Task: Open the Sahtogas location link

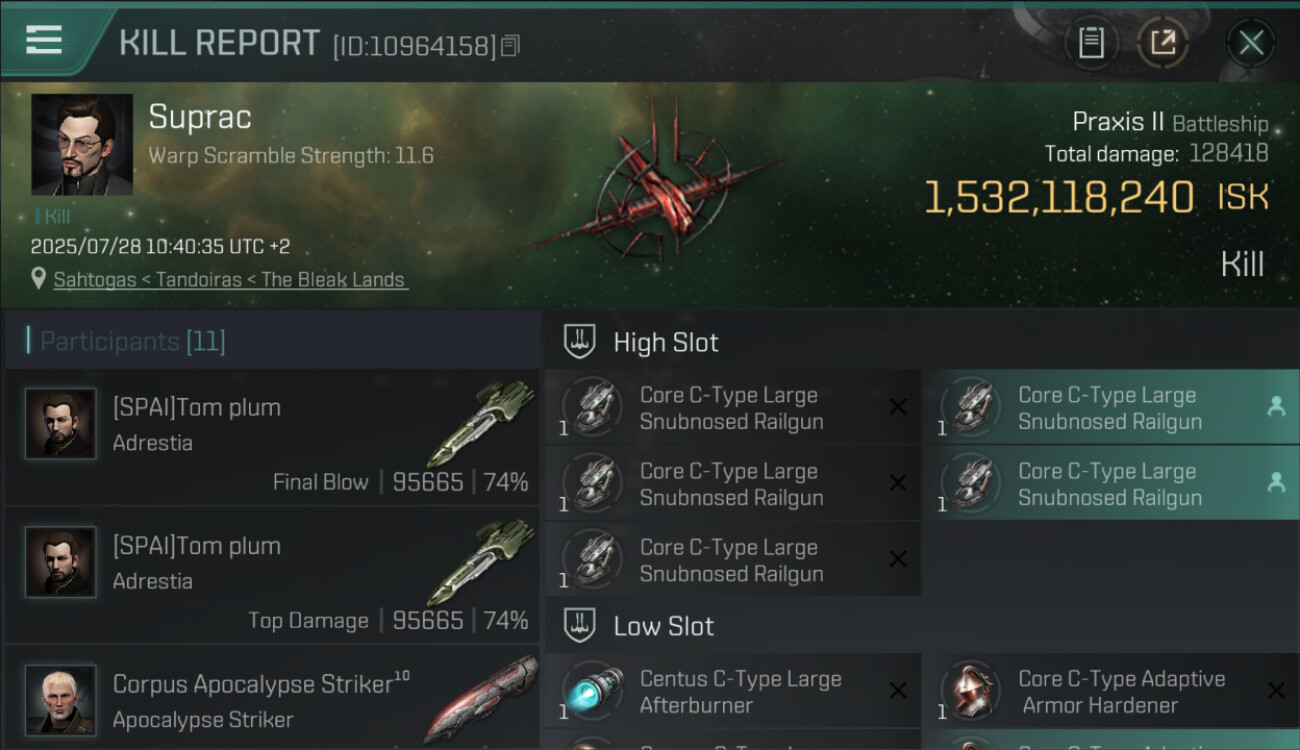Action: click(230, 280)
